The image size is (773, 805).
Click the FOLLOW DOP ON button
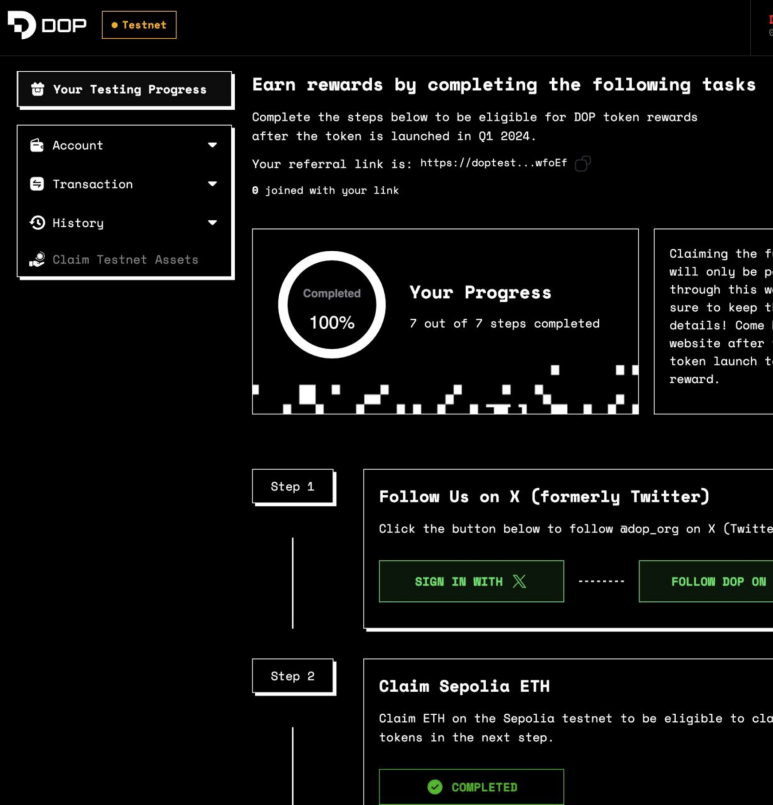click(706, 581)
